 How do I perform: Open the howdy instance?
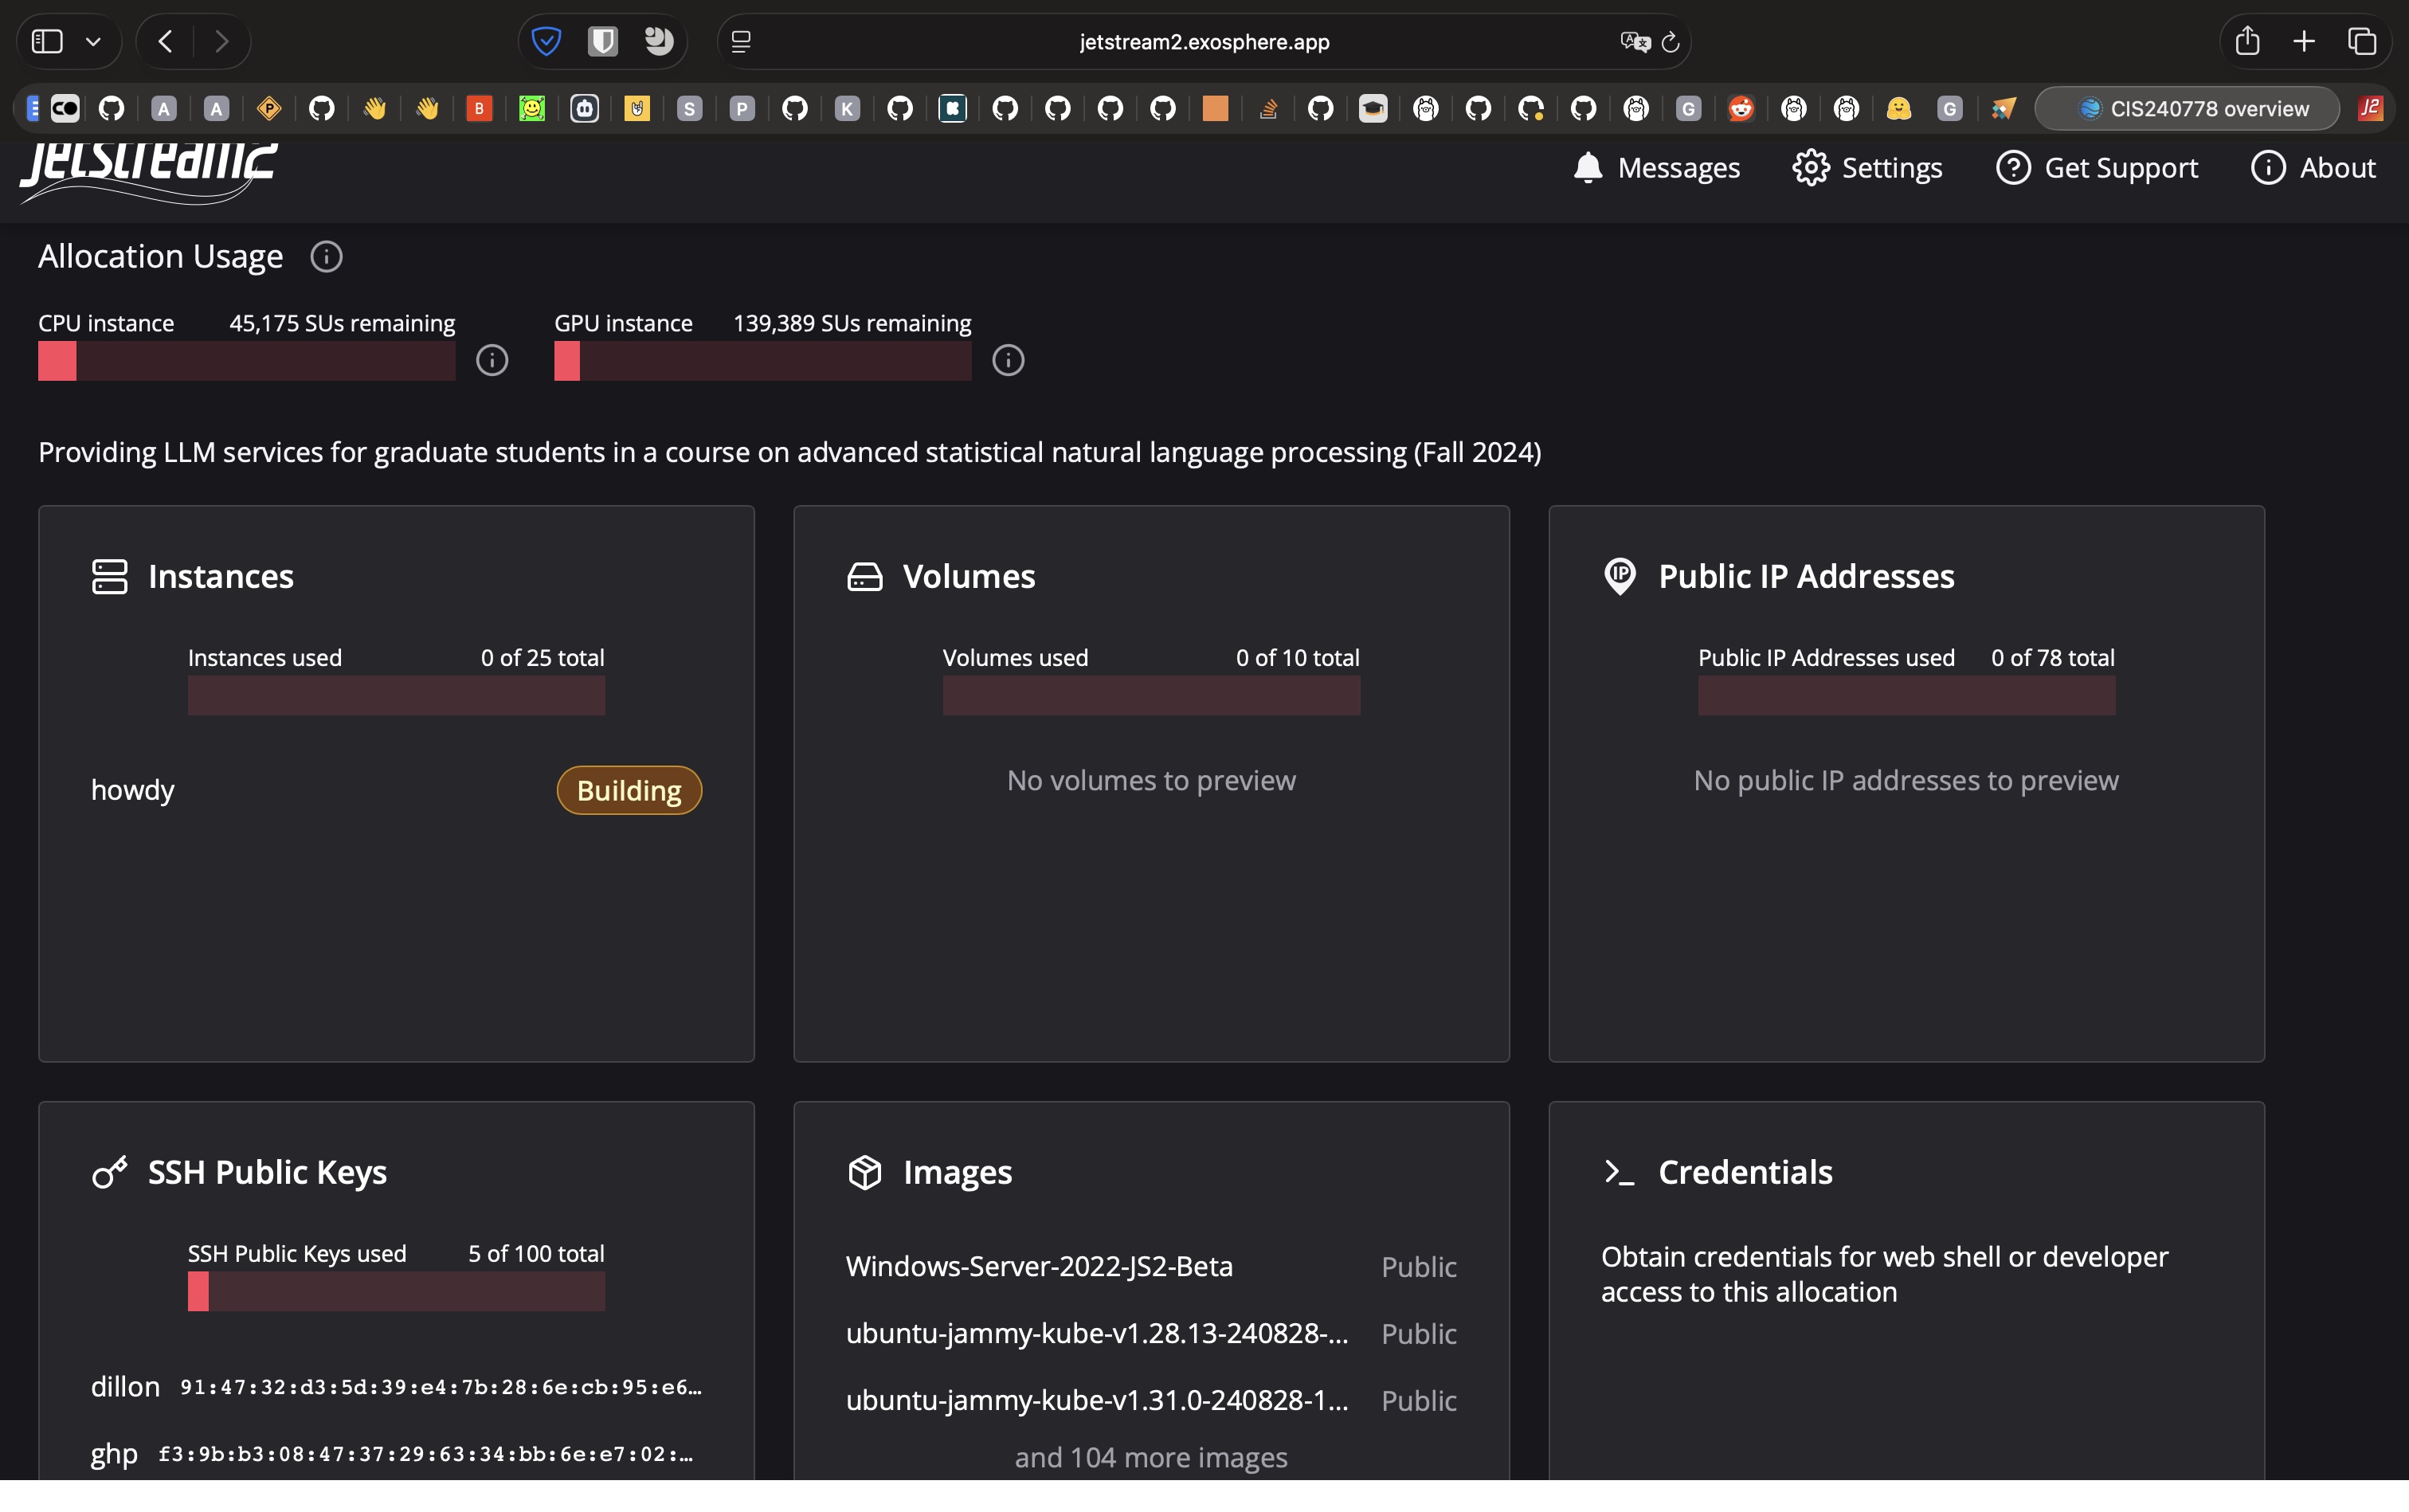(133, 790)
